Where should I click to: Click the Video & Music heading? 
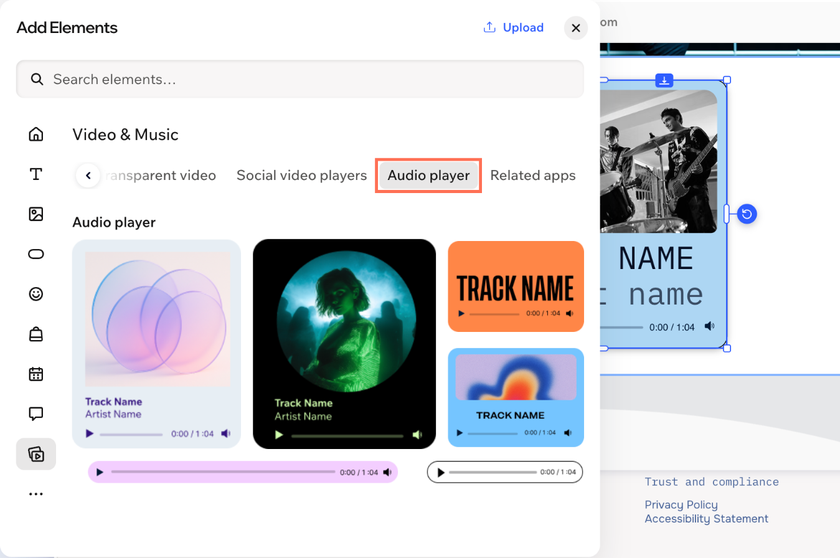pyautogui.click(x=125, y=134)
